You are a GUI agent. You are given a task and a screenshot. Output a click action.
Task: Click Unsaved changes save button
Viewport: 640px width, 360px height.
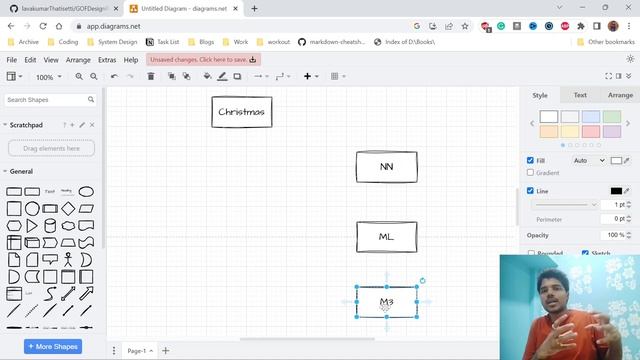203,60
